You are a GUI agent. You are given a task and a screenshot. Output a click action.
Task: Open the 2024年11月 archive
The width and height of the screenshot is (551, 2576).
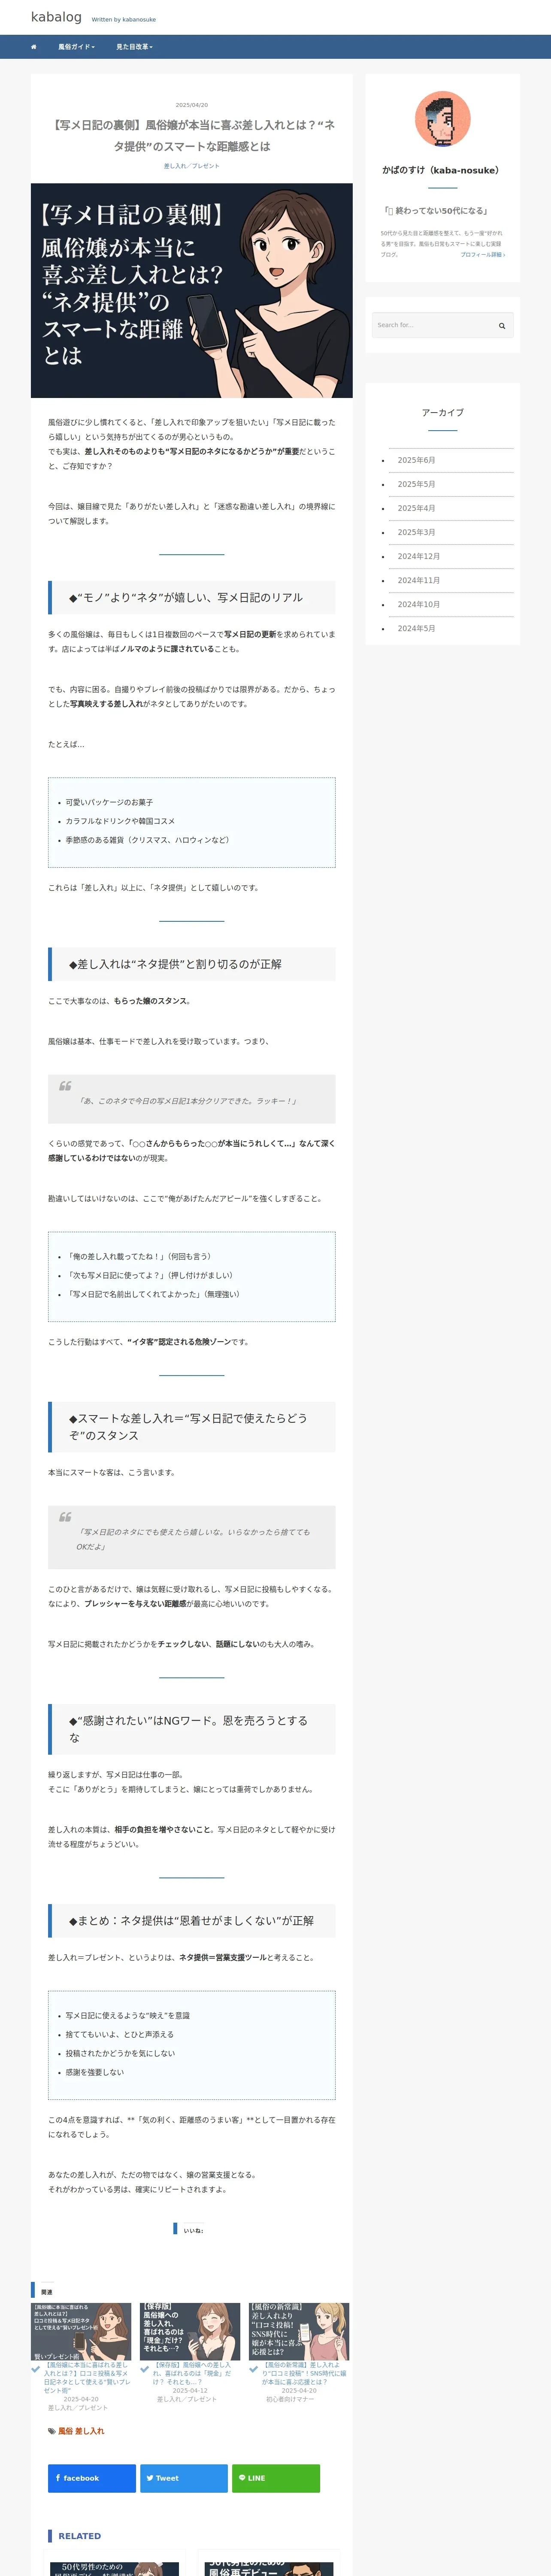(x=418, y=580)
